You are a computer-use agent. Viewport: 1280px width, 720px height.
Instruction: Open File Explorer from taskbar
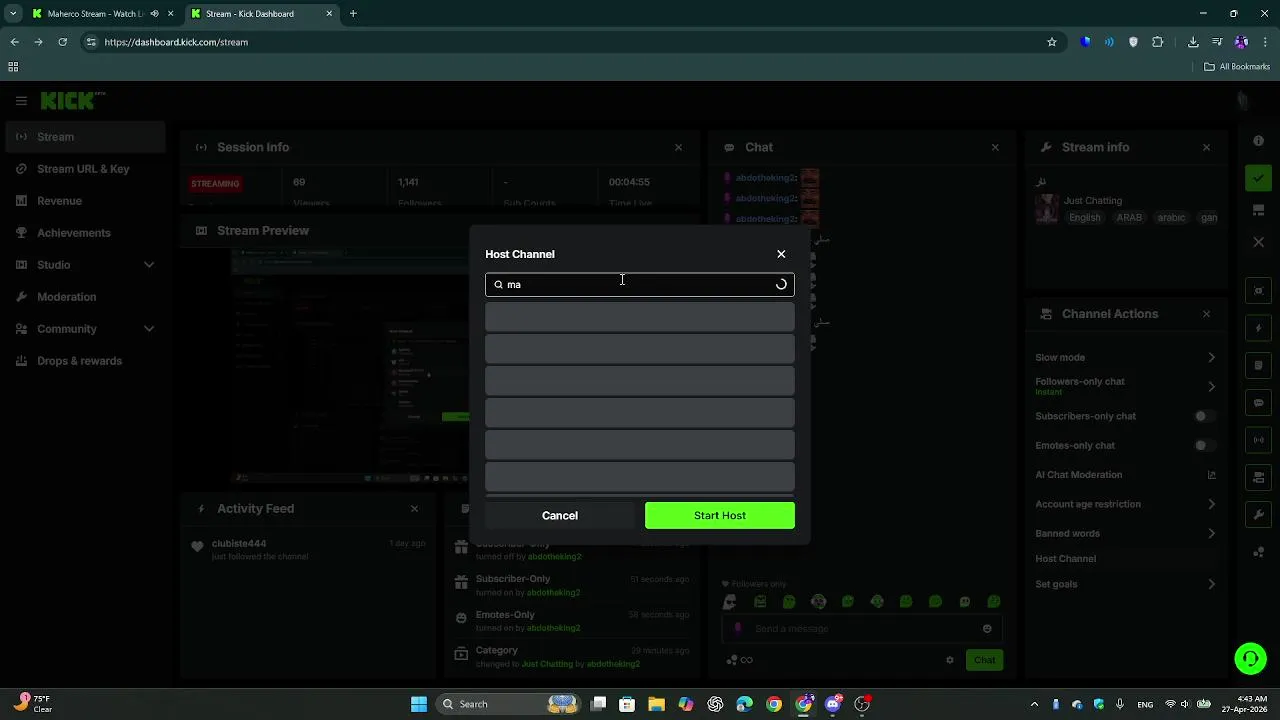[x=656, y=704]
